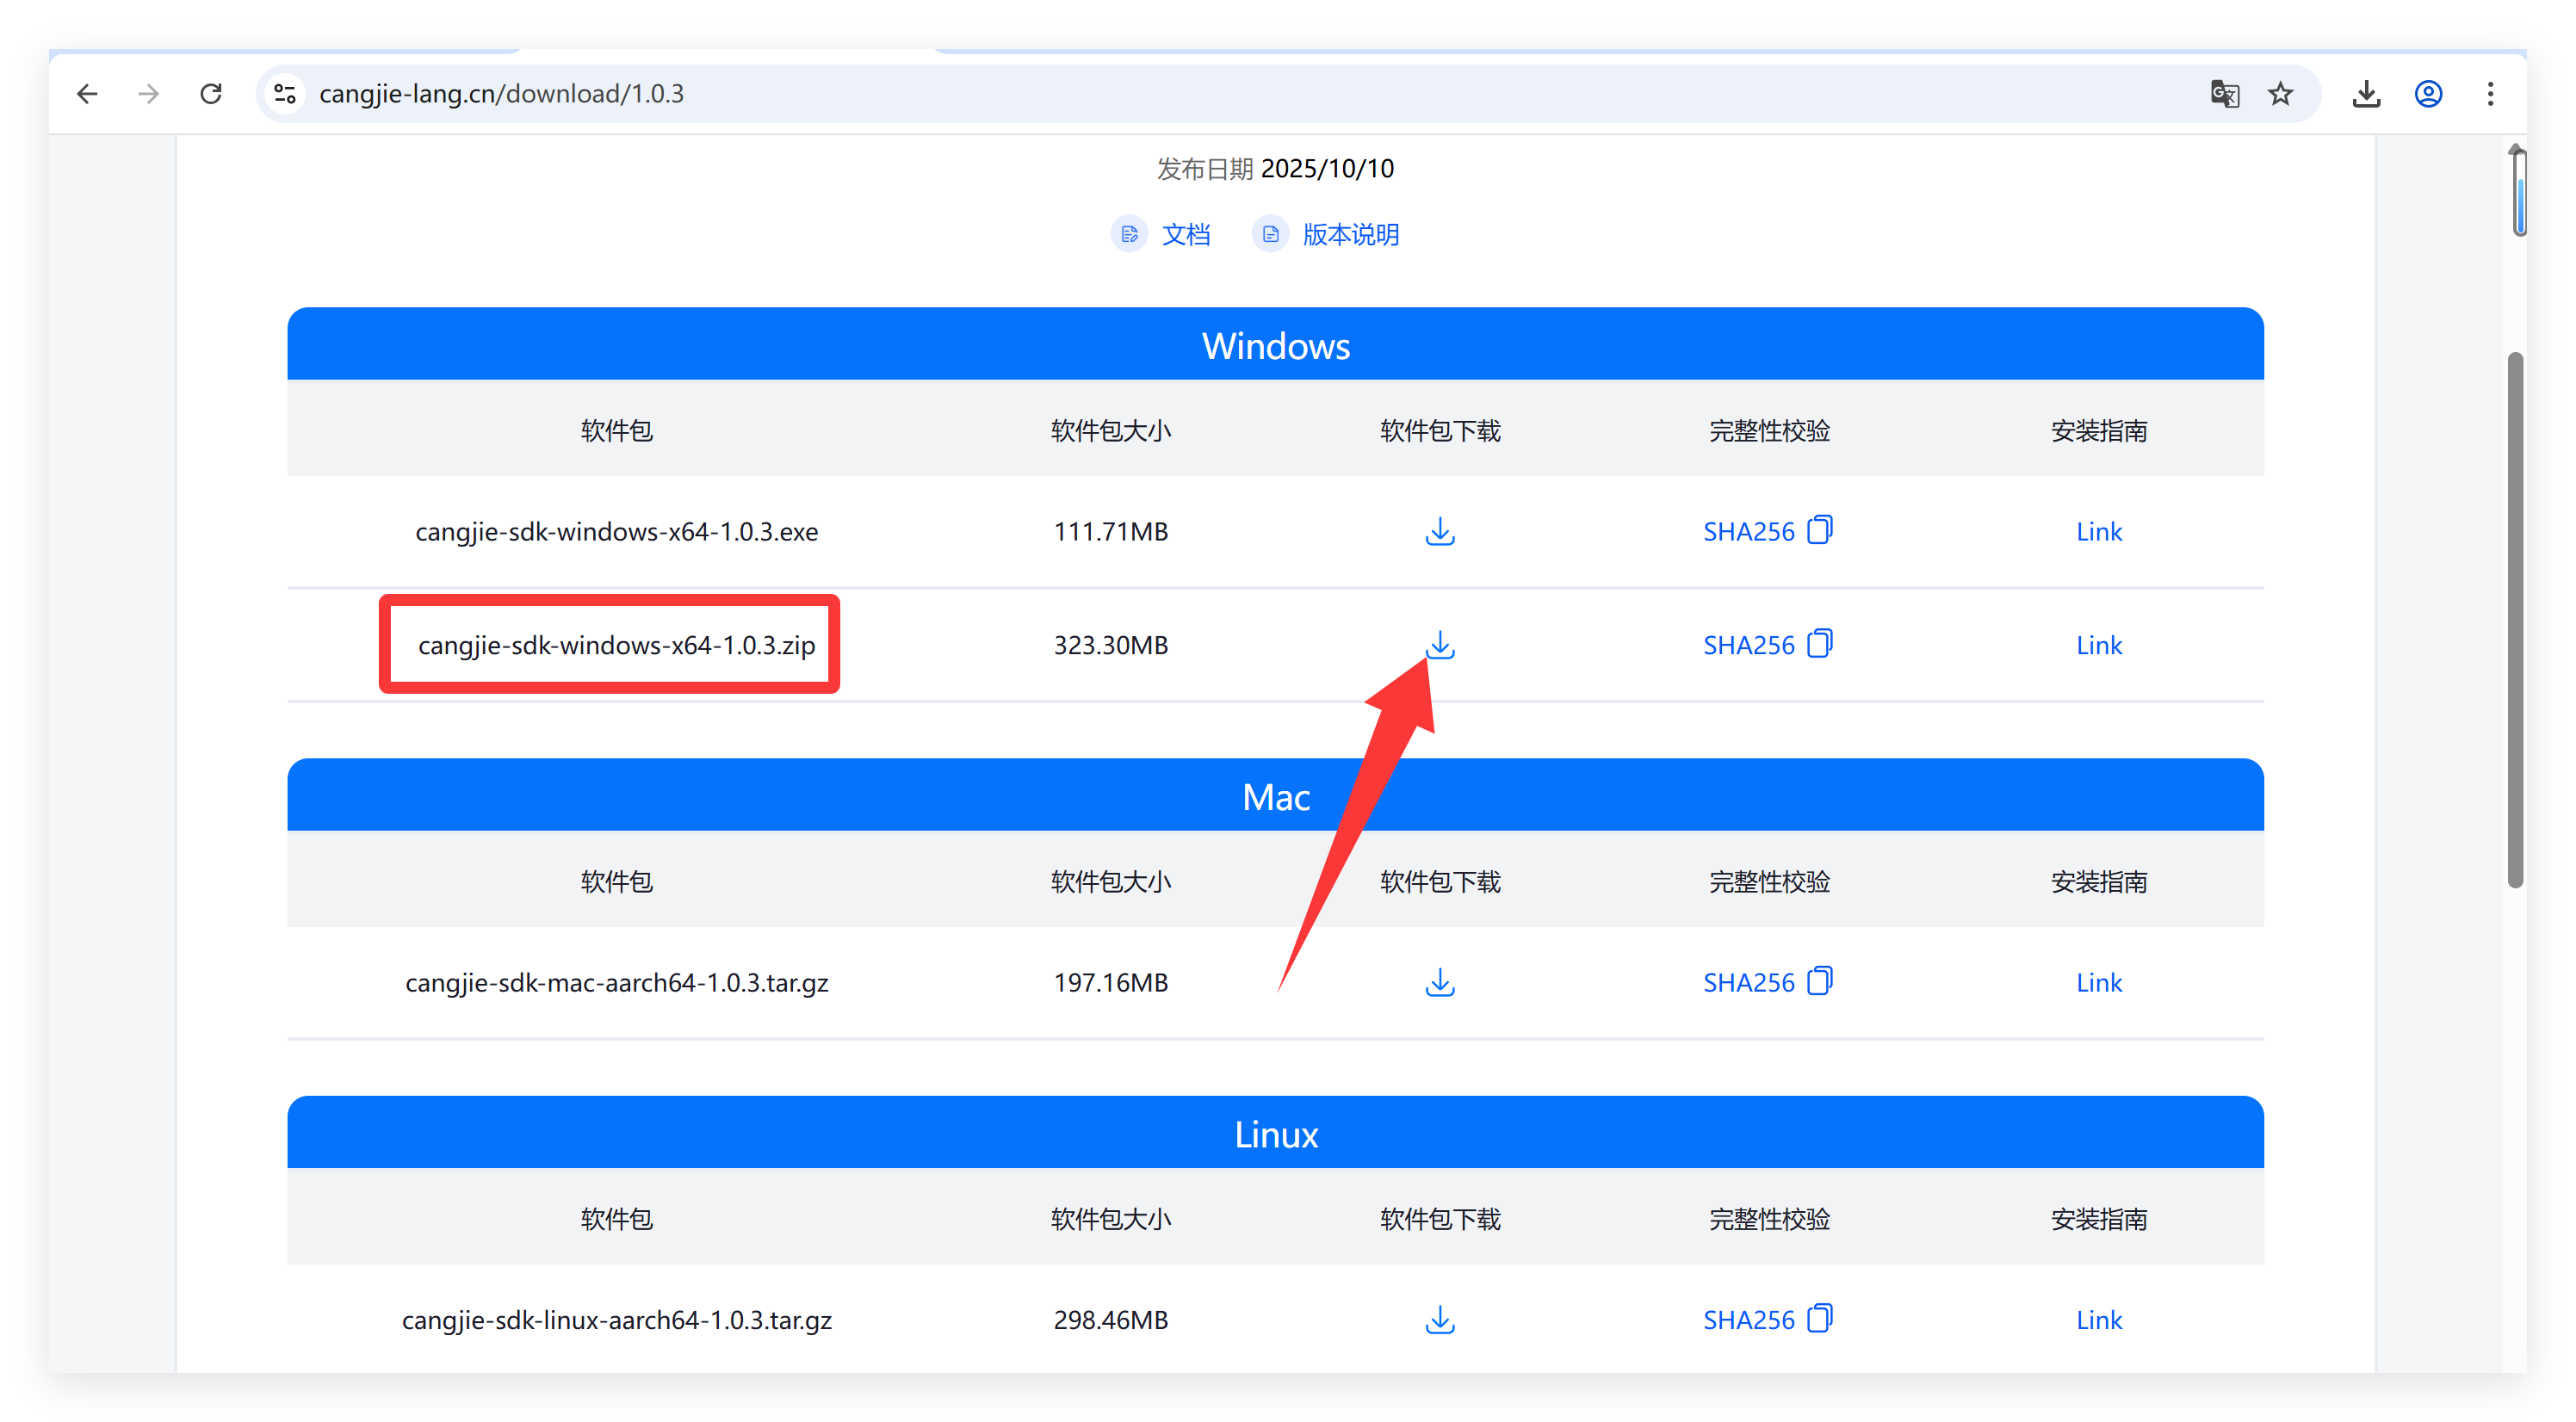Open the browser downloads panel

[2366, 94]
